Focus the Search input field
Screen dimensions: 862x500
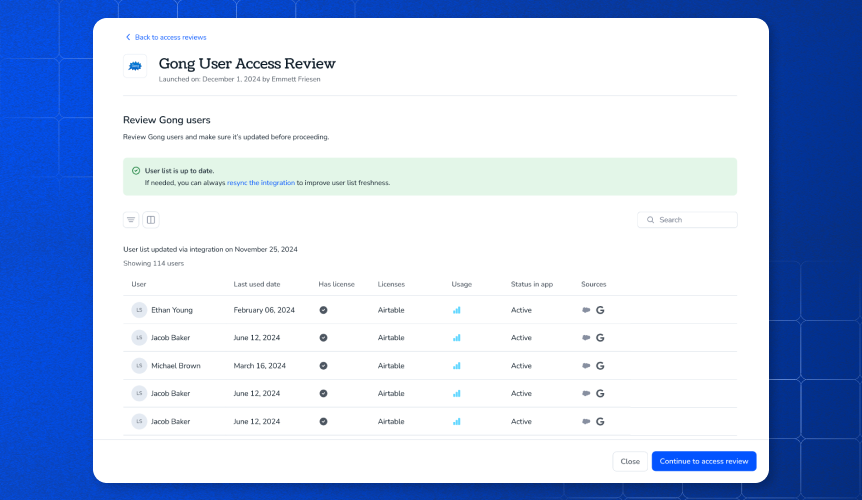click(687, 220)
